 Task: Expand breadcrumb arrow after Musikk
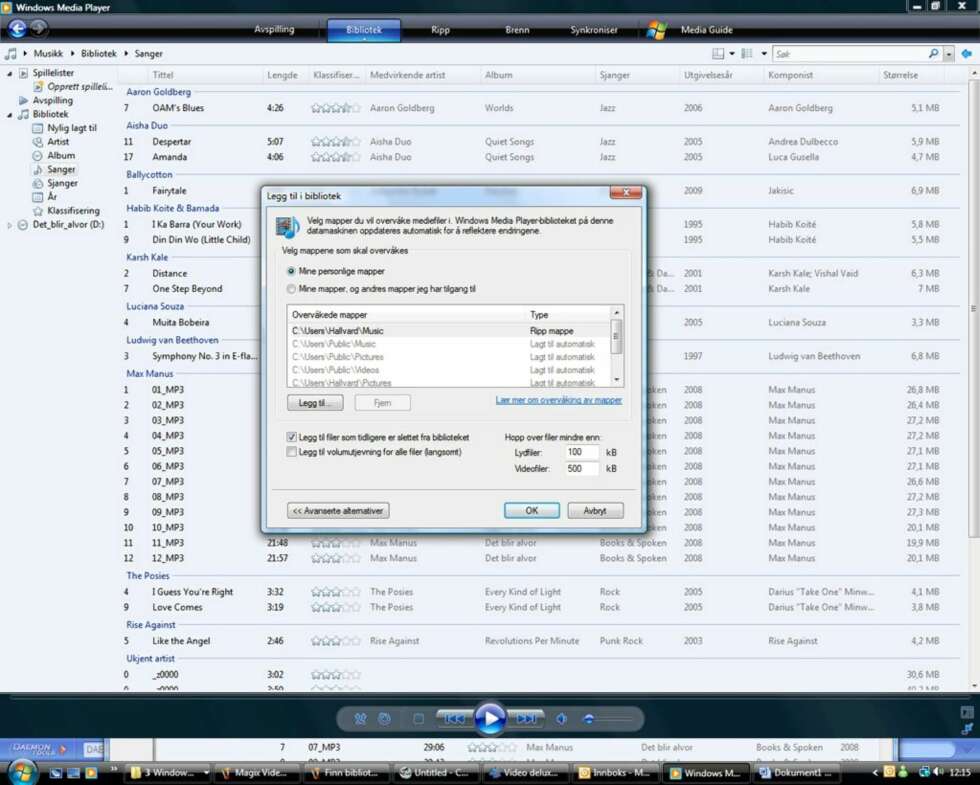pyautogui.click(x=72, y=54)
